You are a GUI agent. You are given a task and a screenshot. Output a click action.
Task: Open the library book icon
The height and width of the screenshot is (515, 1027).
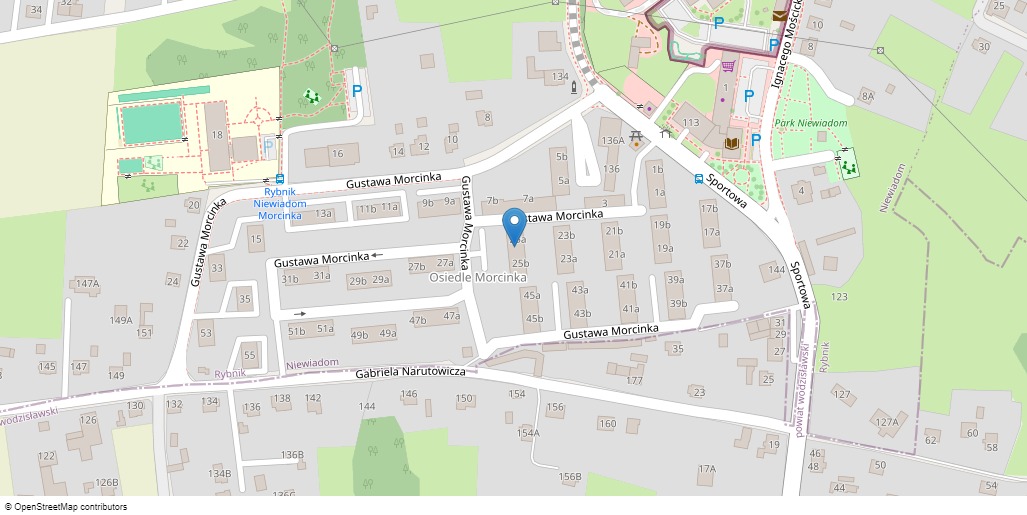click(730, 143)
